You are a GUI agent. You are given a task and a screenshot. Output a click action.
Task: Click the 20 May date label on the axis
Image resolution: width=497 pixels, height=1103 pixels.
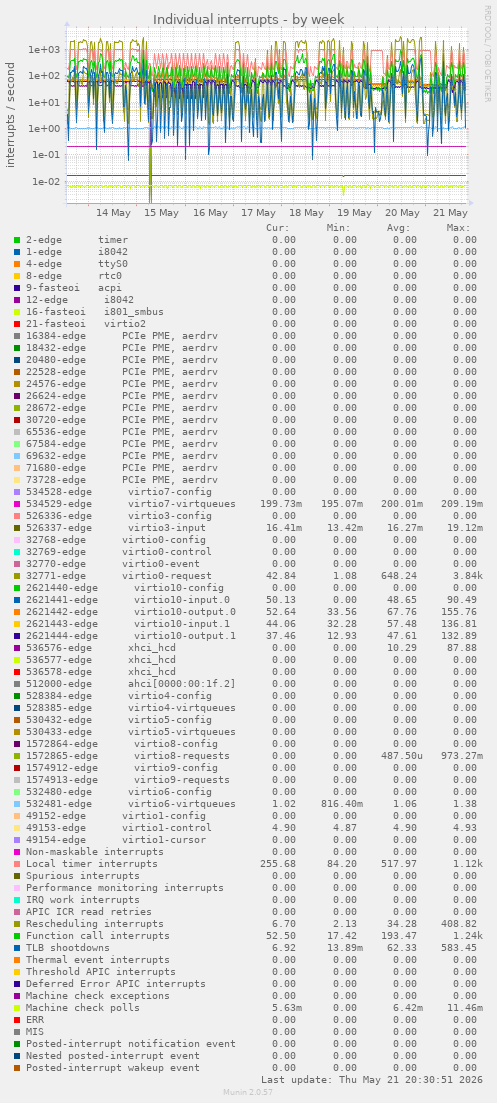pos(403,212)
